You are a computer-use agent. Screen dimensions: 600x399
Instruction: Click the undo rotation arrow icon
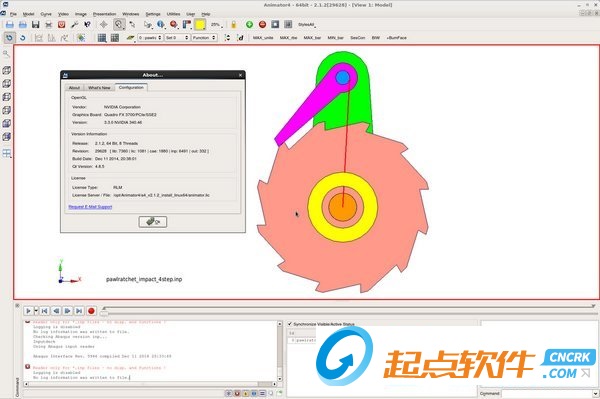click(23, 37)
